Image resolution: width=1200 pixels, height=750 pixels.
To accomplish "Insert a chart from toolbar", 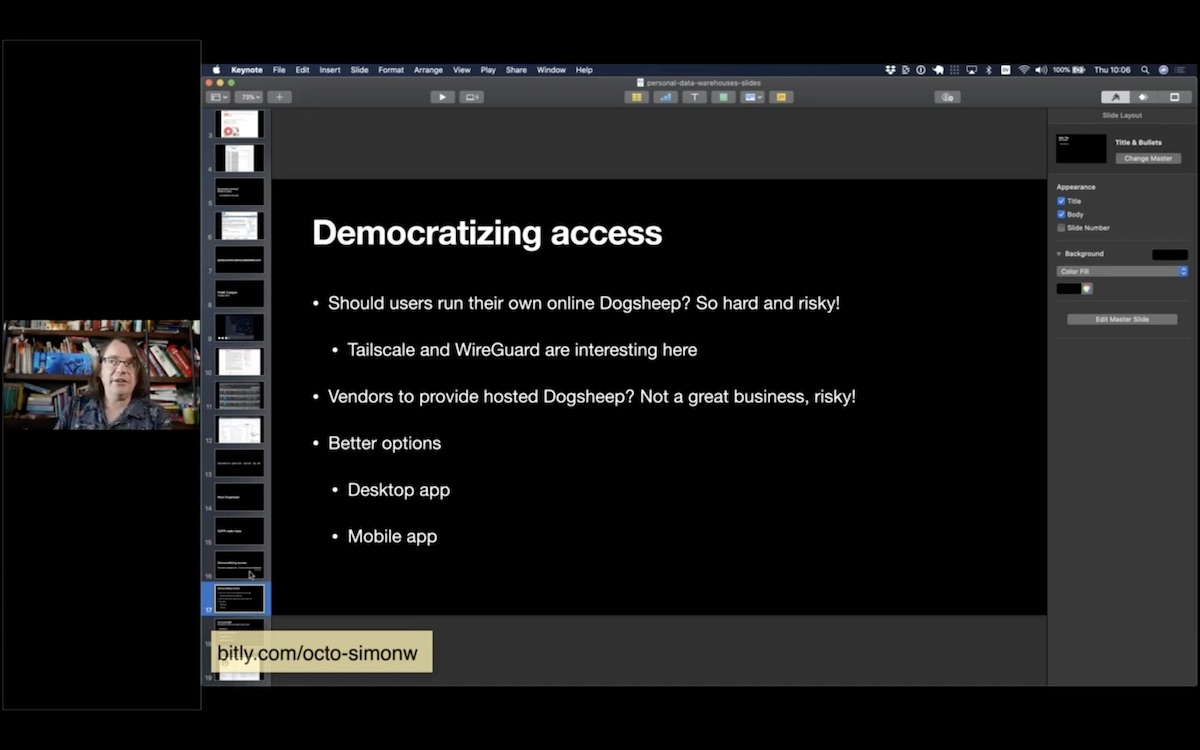I will pos(665,97).
